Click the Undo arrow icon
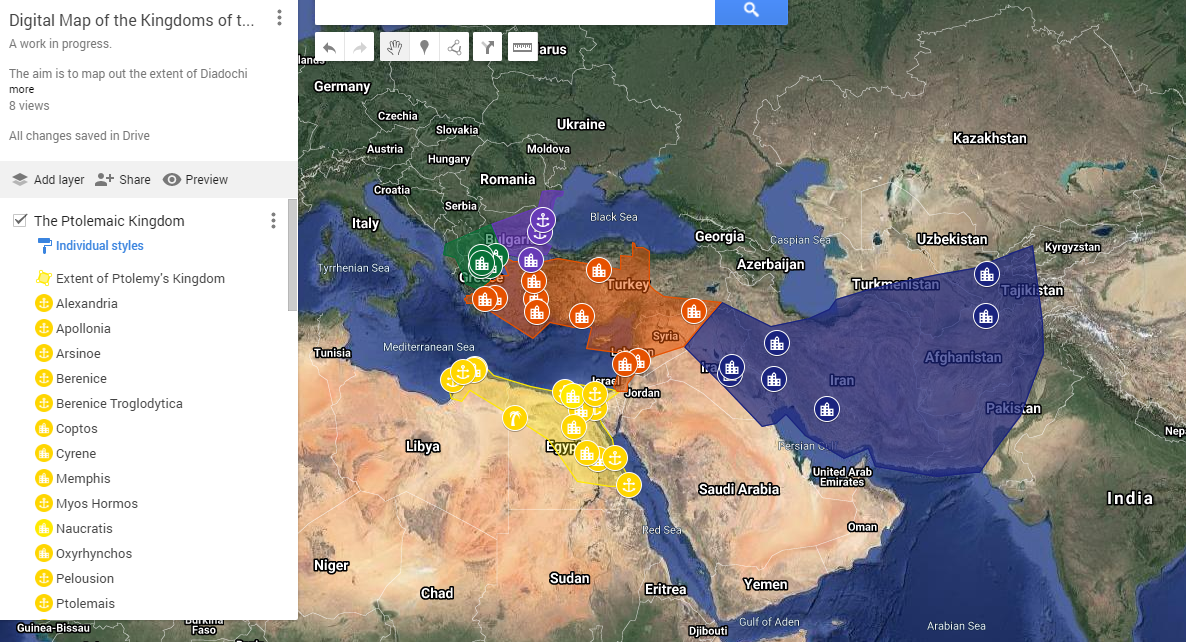The image size is (1186, 642). click(x=329, y=46)
